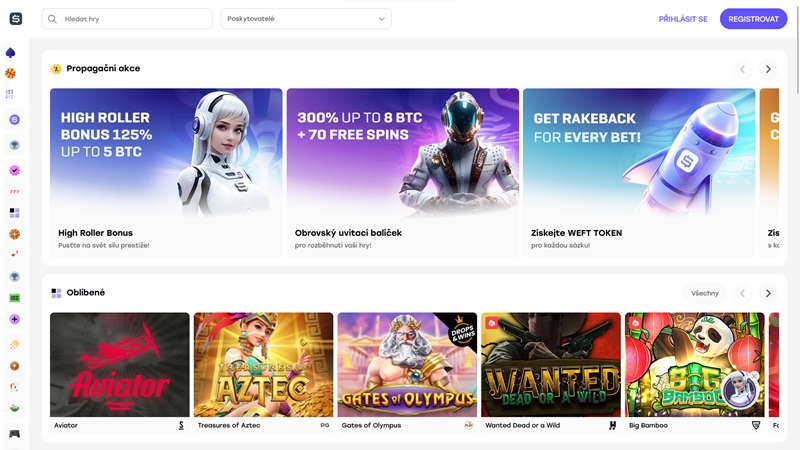Open the casino spade icon in sidebar
Image resolution: width=800 pixels, height=450 pixels.
coord(14,53)
